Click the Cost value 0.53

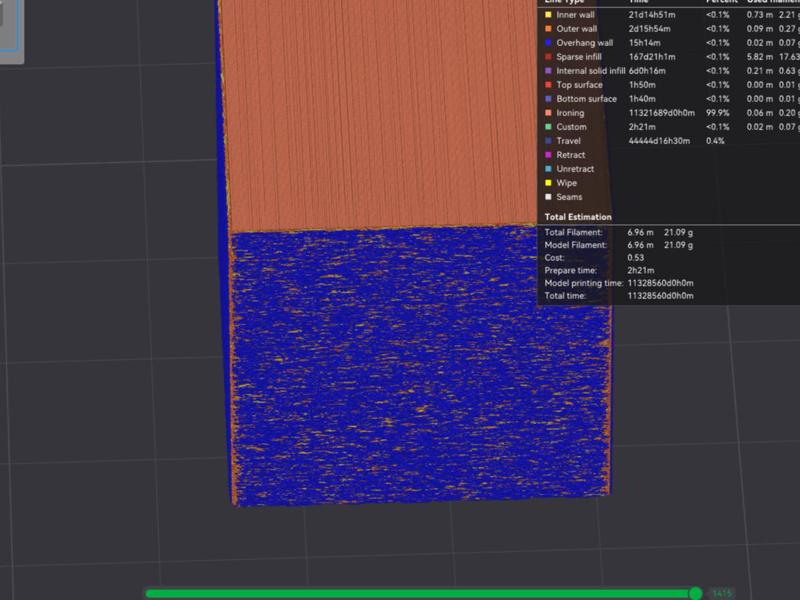click(x=636, y=258)
